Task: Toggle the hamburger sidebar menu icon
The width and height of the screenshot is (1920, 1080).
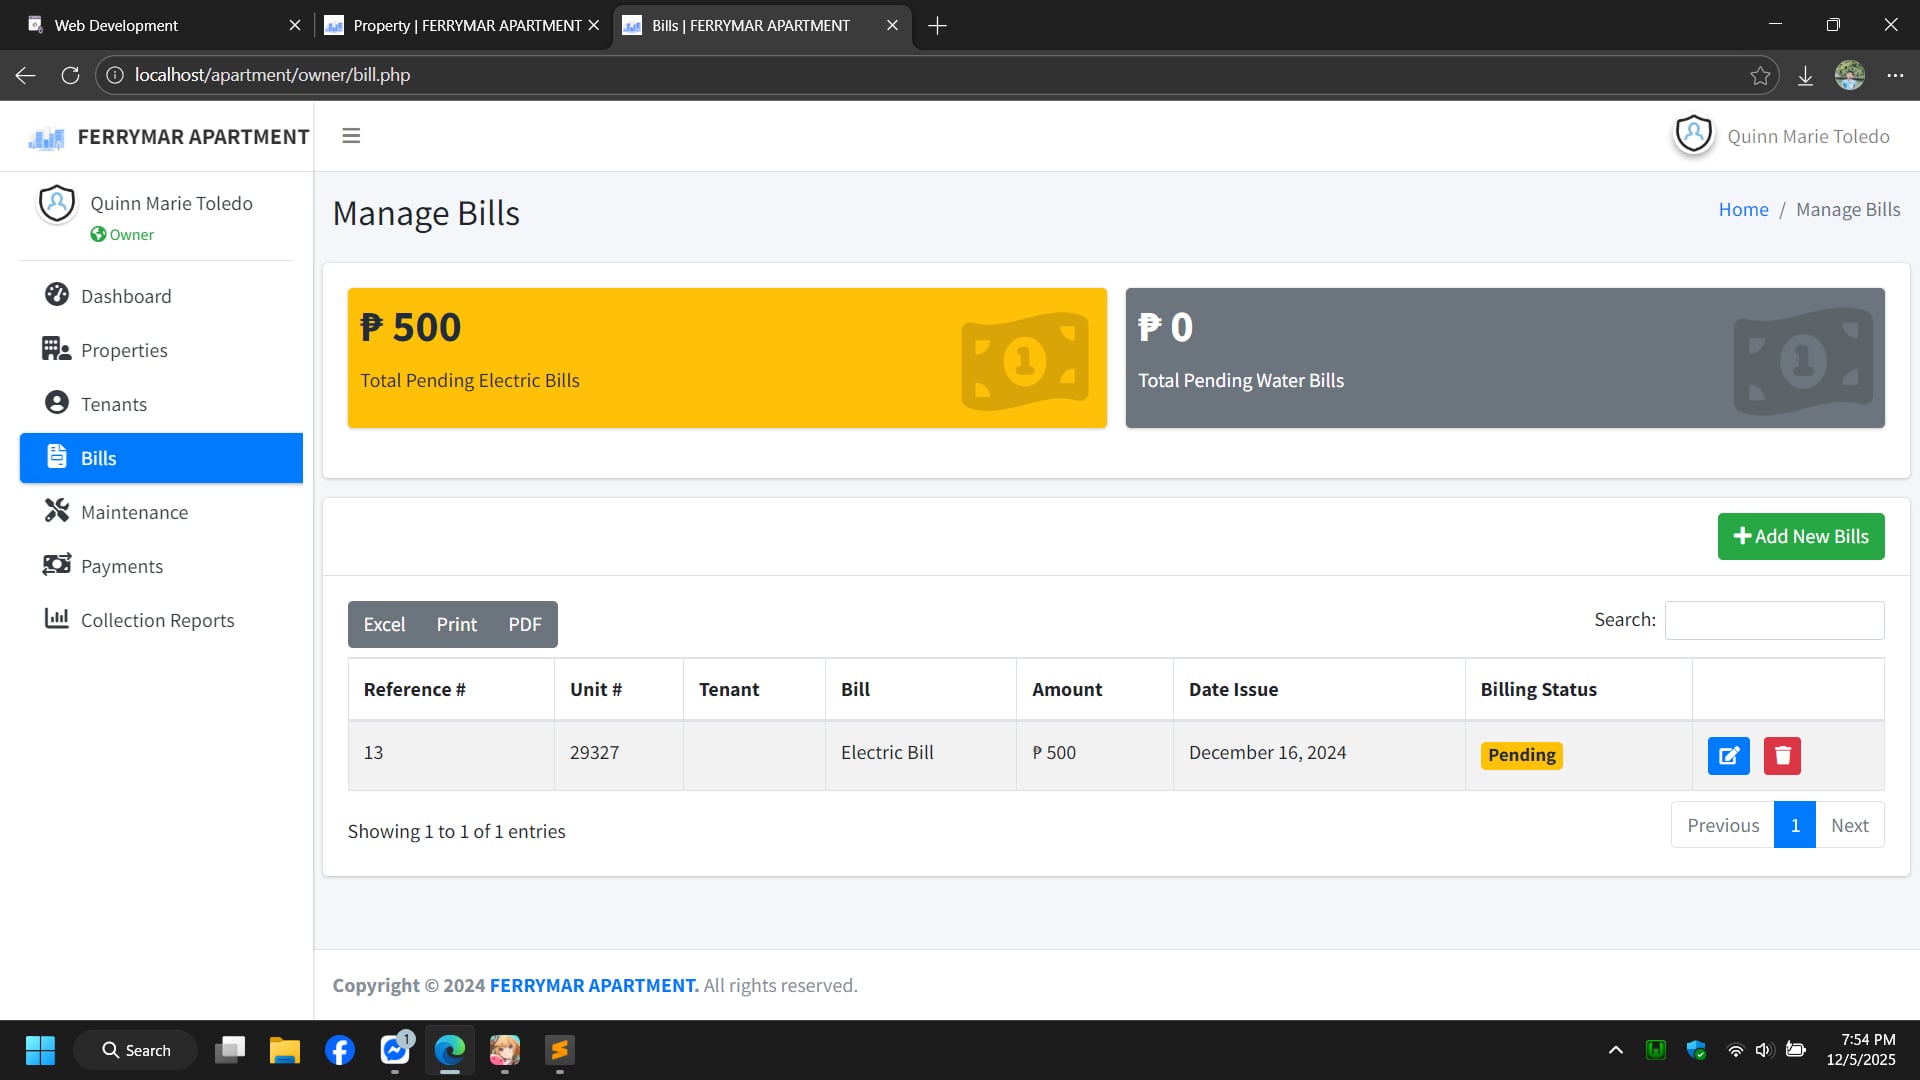Action: pyautogui.click(x=351, y=136)
